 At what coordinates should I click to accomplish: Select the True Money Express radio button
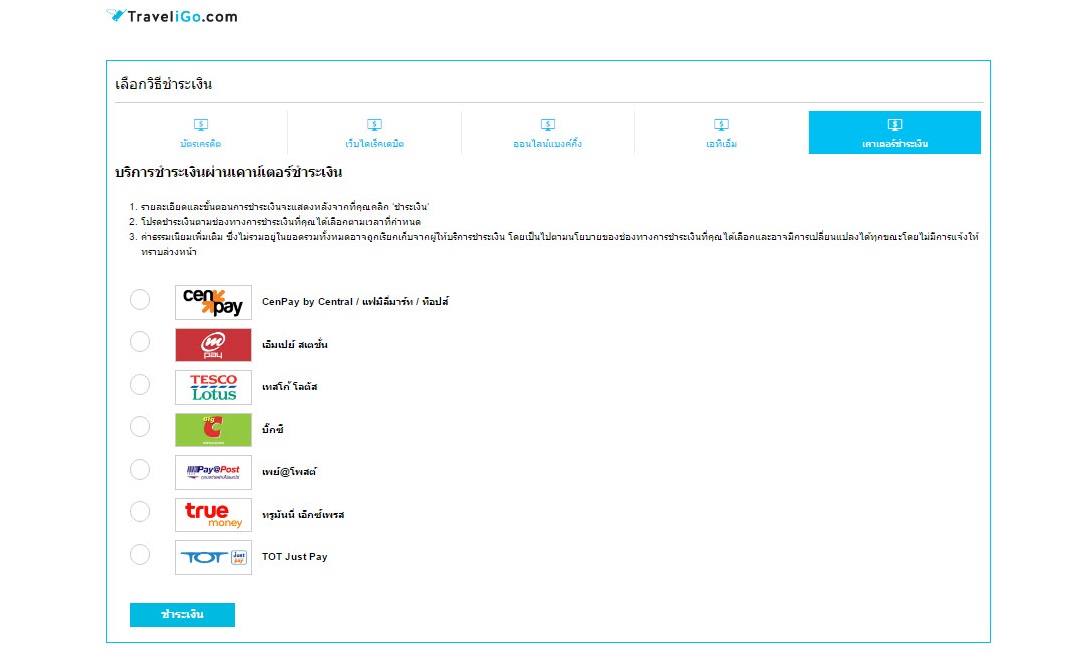pos(140,512)
